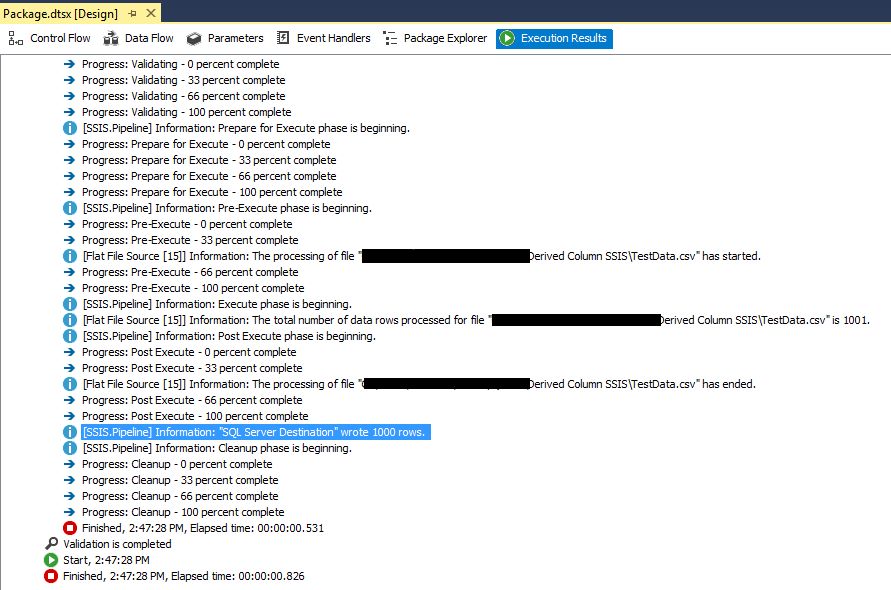Select 'Prepare for Execute phase is beginning' message

pos(246,128)
